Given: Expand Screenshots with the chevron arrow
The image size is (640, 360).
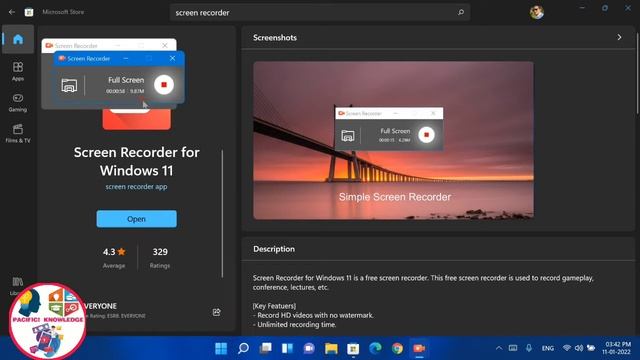Looking at the screenshot, I should 619,38.
